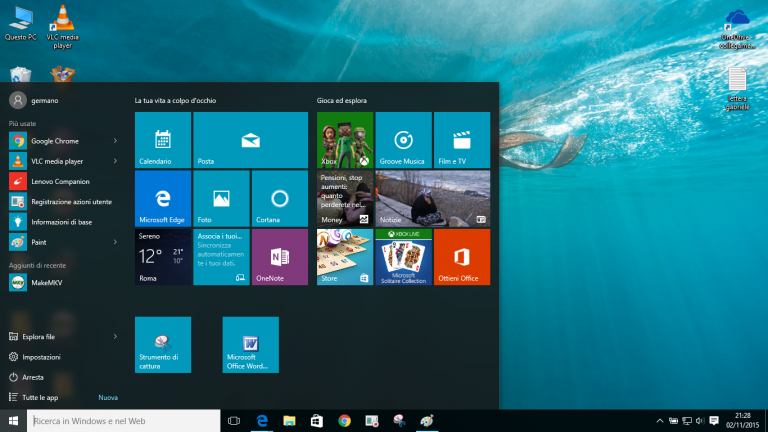
Task: Launch the Microsoft Edge tile
Action: 162,198
